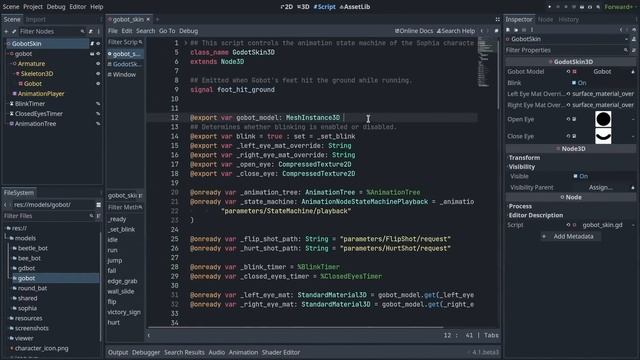The width and height of the screenshot is (640, 360).
Task: Open object documentation icon next to GobotSkin
Action: click(634, 39)
